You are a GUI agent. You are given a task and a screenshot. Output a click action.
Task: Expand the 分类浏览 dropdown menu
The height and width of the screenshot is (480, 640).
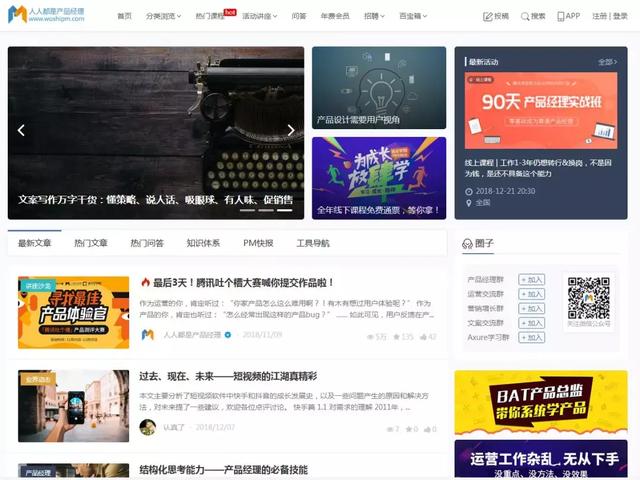pos(164,16)
